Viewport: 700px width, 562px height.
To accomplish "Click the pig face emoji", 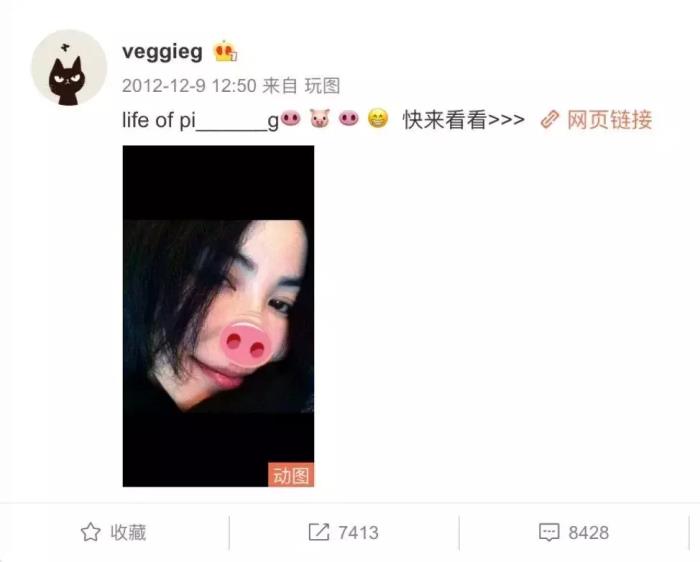I will click(320, 119).
